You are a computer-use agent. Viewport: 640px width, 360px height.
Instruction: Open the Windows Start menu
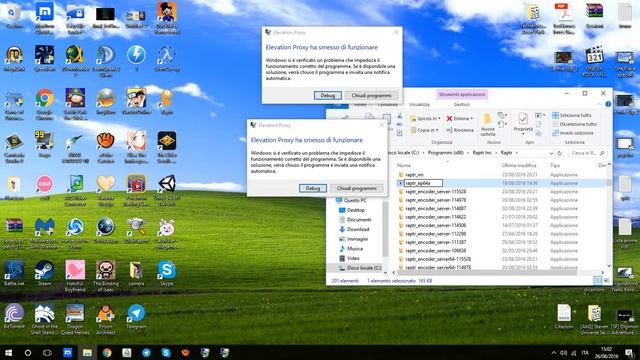pyautogui.click(x=8, y=353)
